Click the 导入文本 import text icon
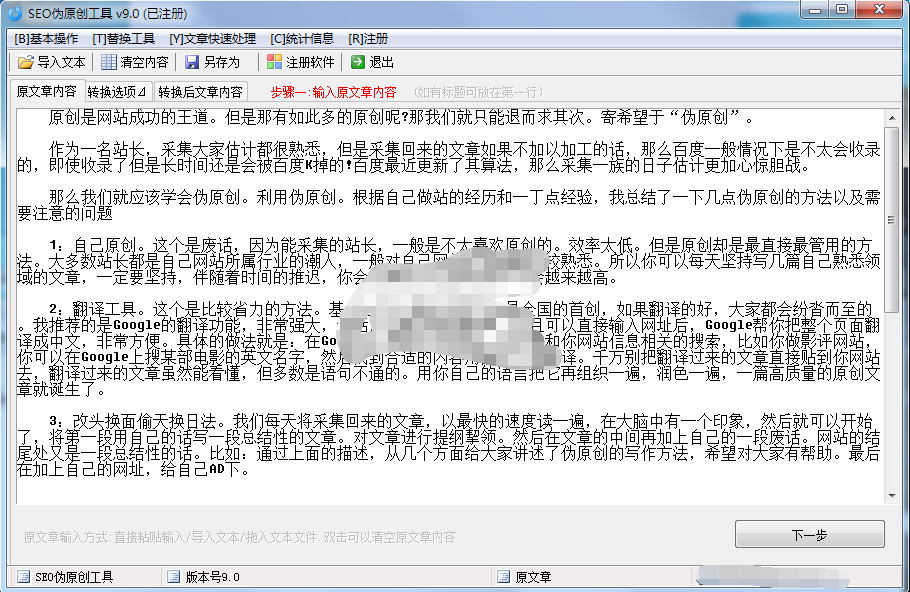The height and width of the screenshot is (592, 910). [25, 62]
